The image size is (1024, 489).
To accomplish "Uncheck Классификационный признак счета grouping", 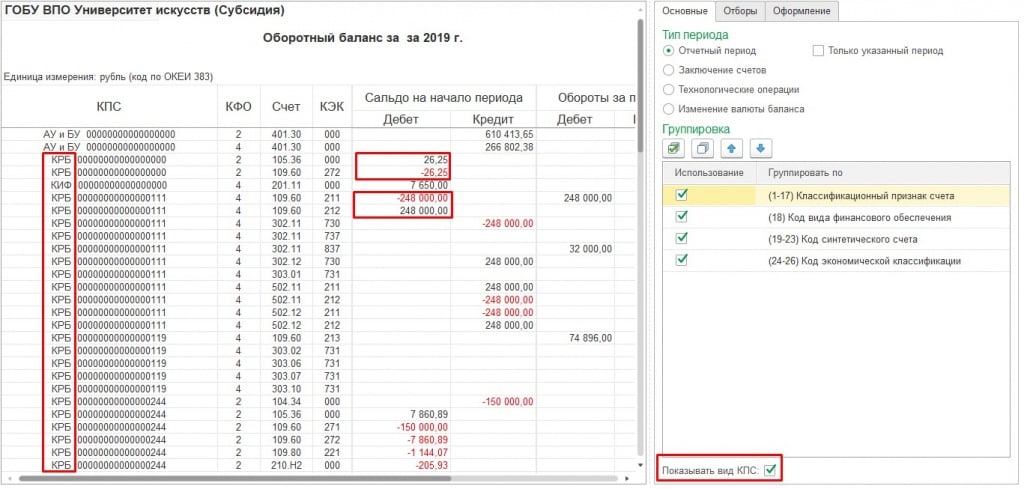I will click(682, 195).
